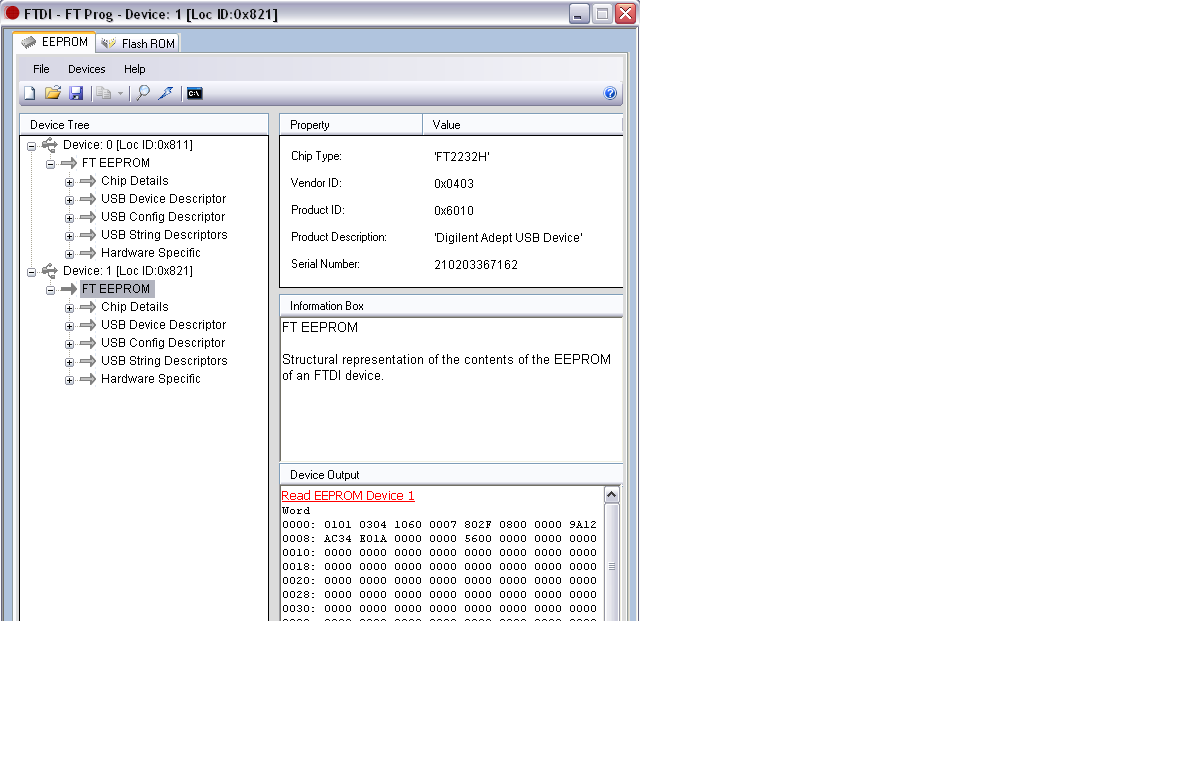Expand USB String Descriptors under Device 0
This screenshot has height=766, width=1200.
click(70, 236)
